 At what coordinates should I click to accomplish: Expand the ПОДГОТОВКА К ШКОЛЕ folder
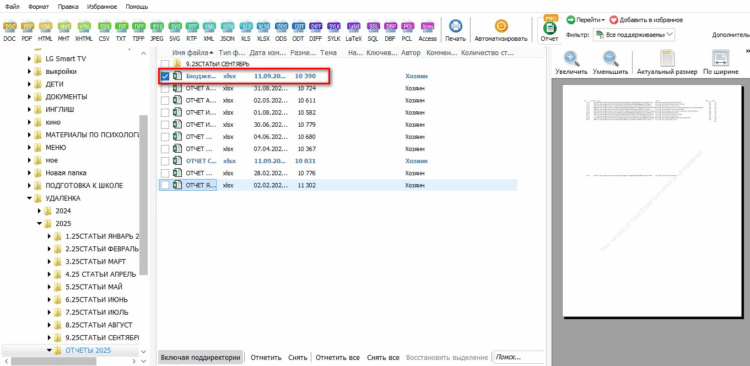[29, 185]
